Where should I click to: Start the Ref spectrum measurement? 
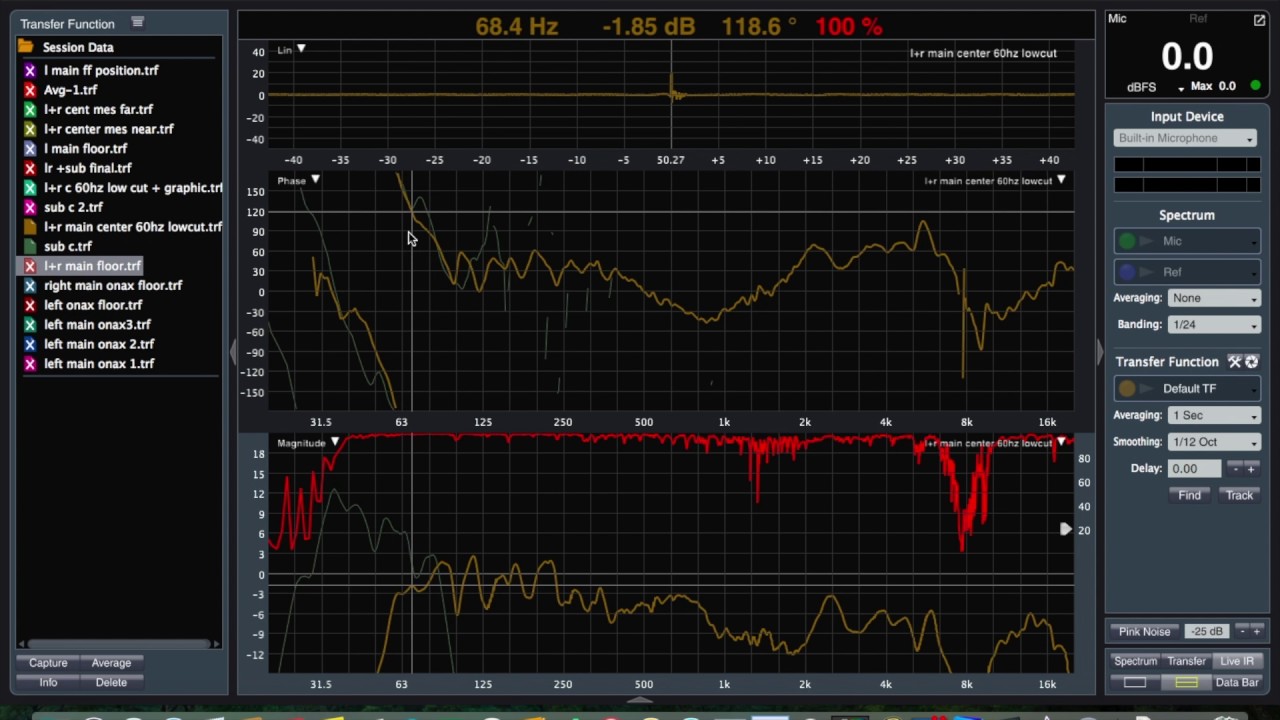1146,272
